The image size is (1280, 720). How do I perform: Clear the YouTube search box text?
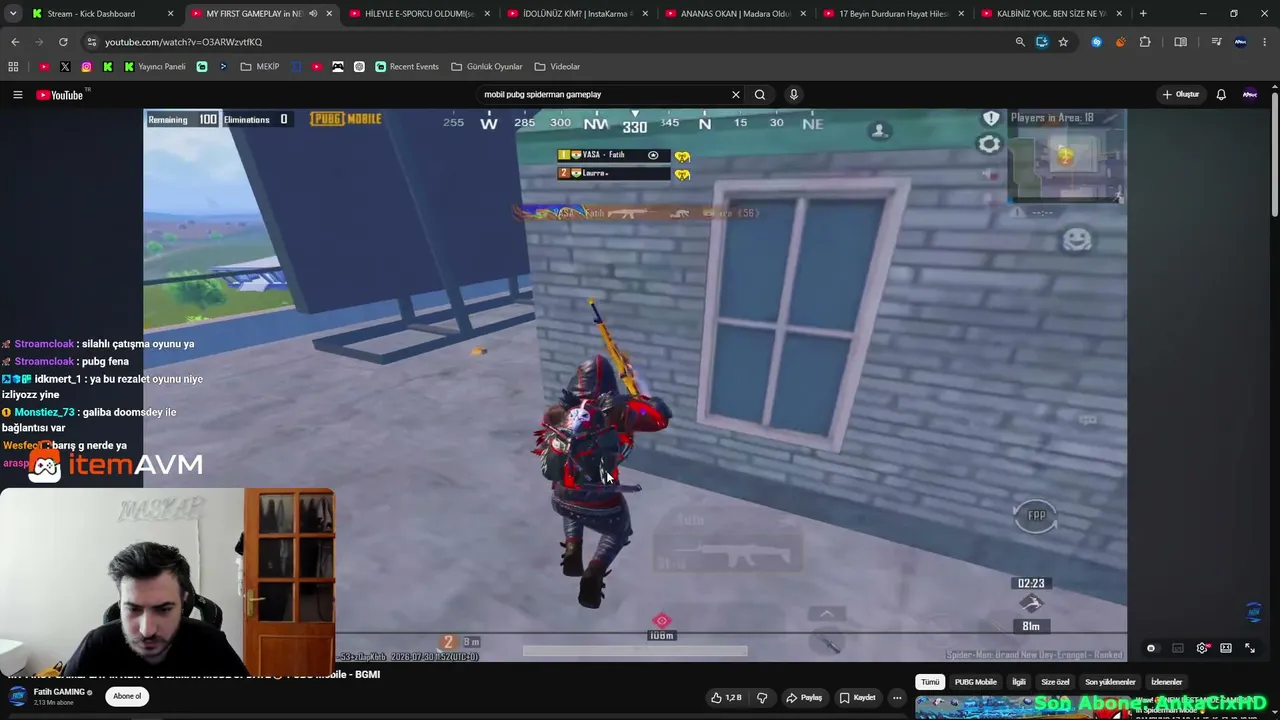(736, 95)
